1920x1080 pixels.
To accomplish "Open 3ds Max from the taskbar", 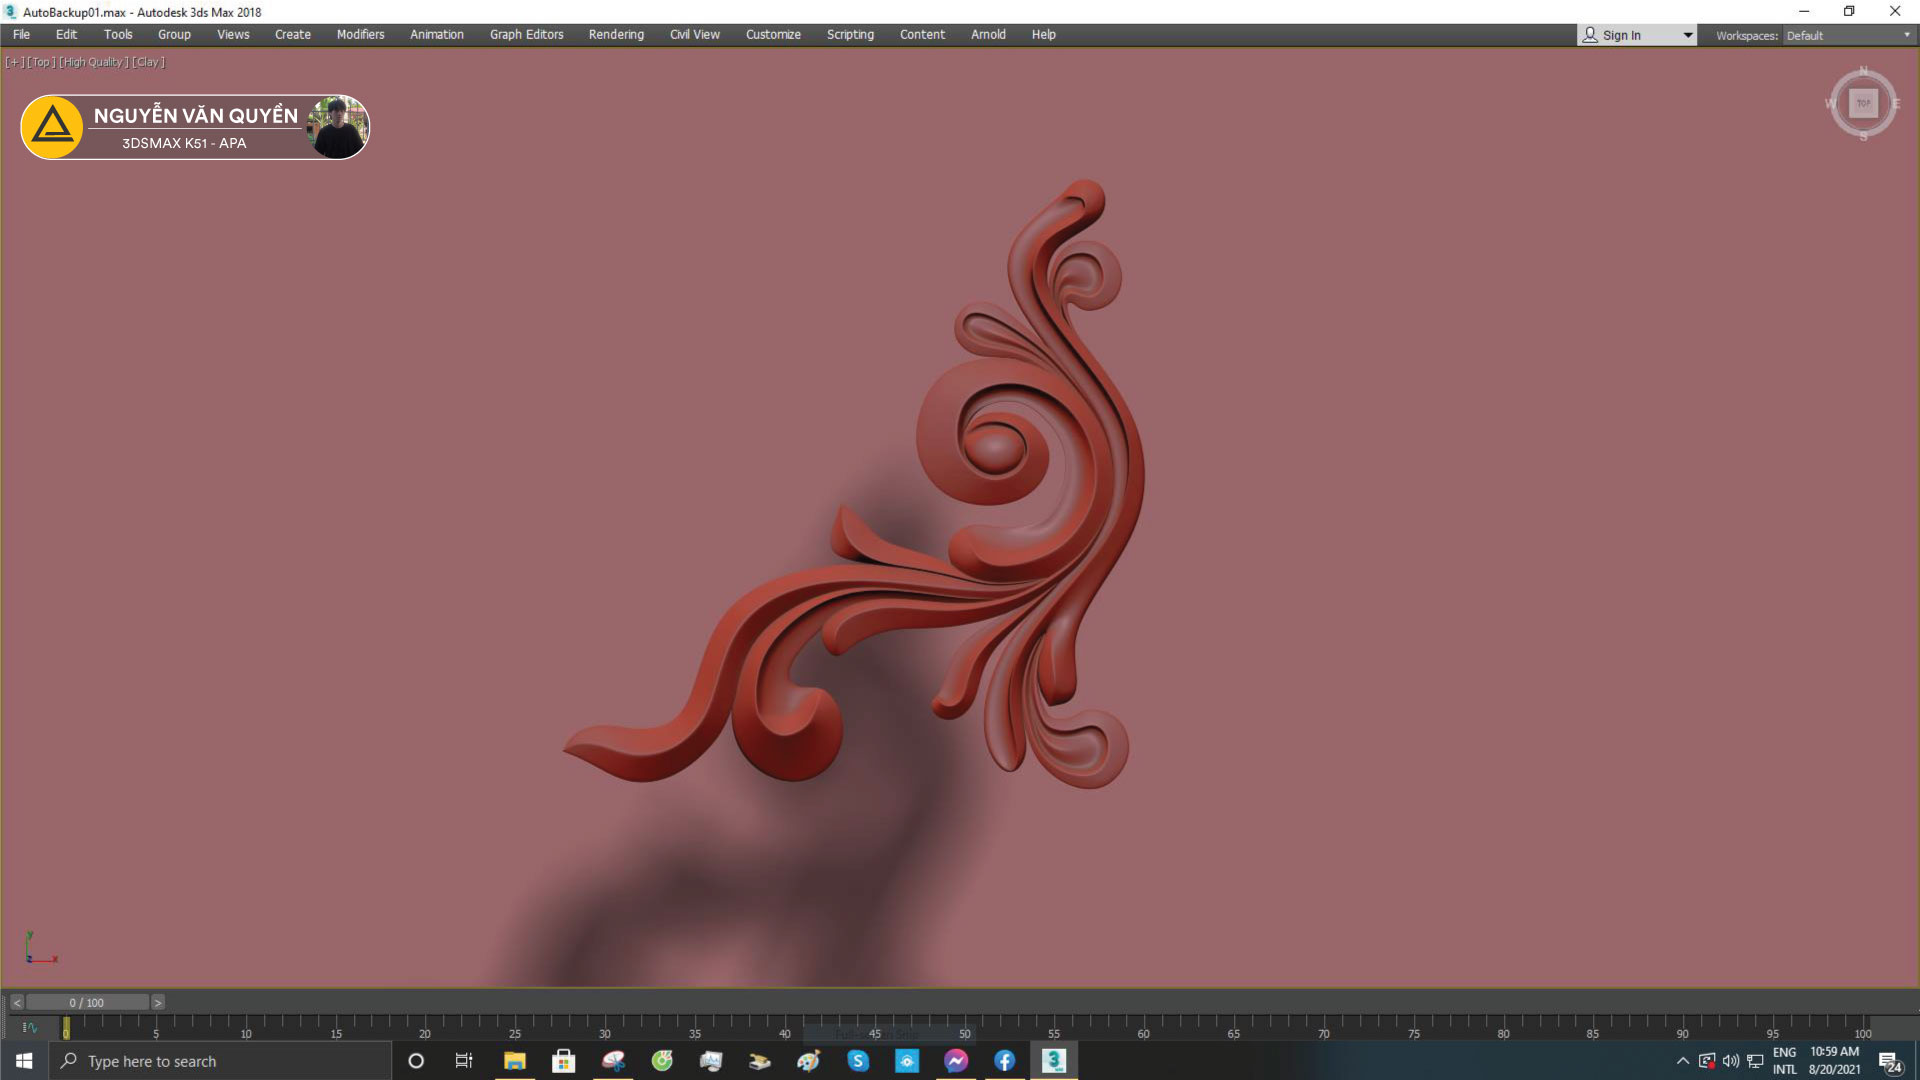I will tap(1054, 1061).
